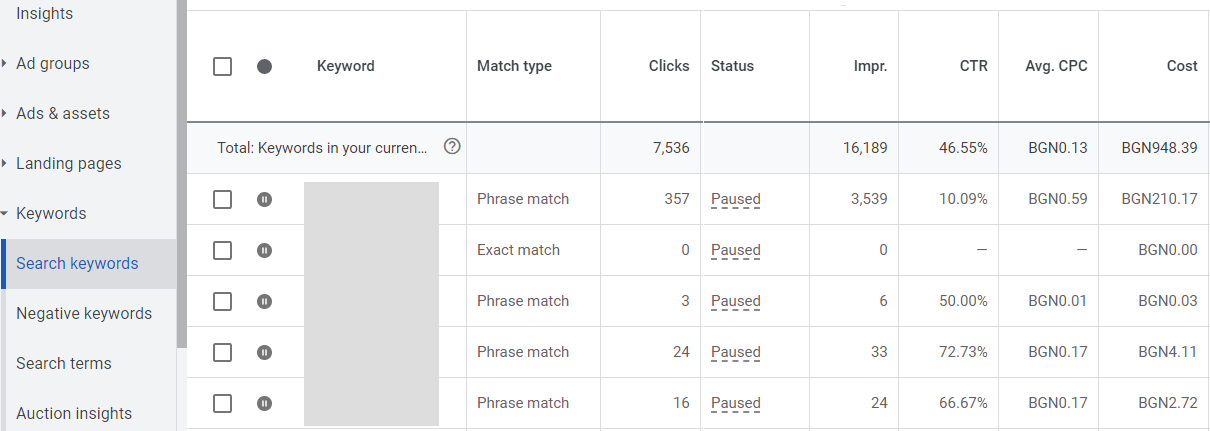
Task: Tick the select-all checkbox in table header
Action: (x=223, y=67)
